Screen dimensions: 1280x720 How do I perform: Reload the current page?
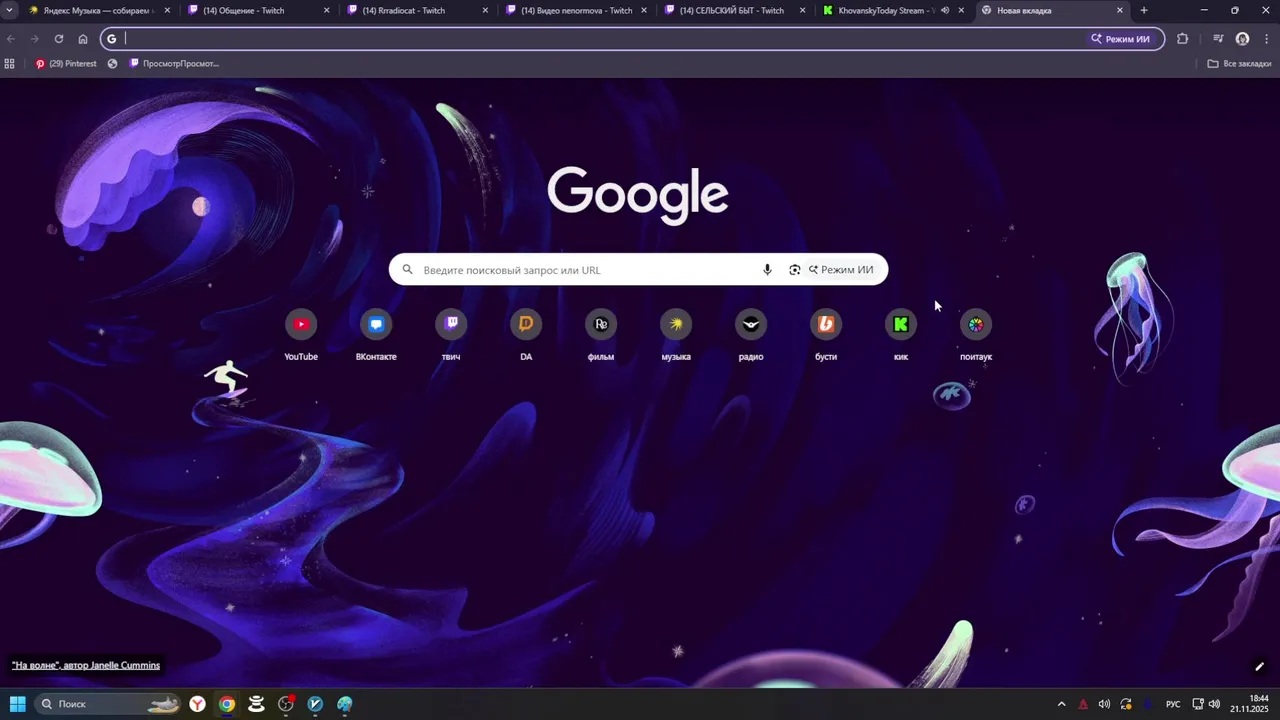59,39
